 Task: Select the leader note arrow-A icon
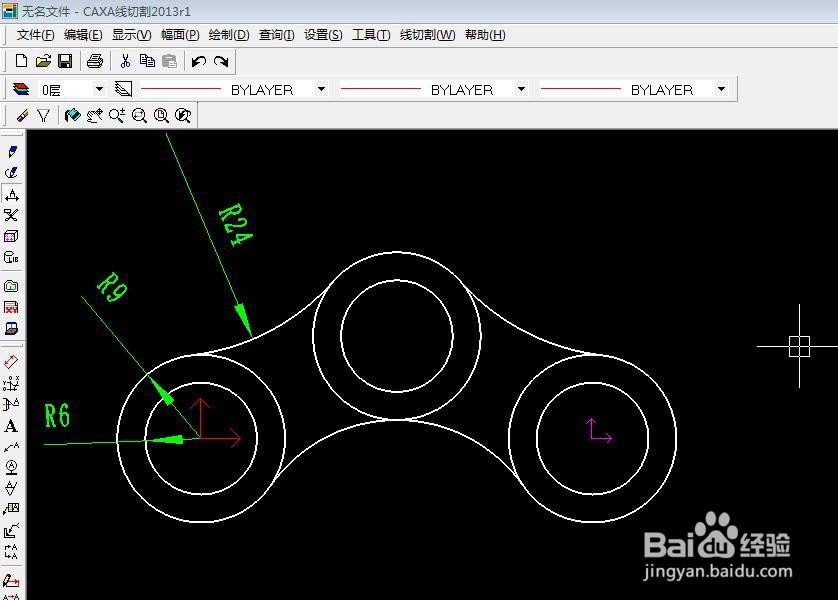[11, 446]
